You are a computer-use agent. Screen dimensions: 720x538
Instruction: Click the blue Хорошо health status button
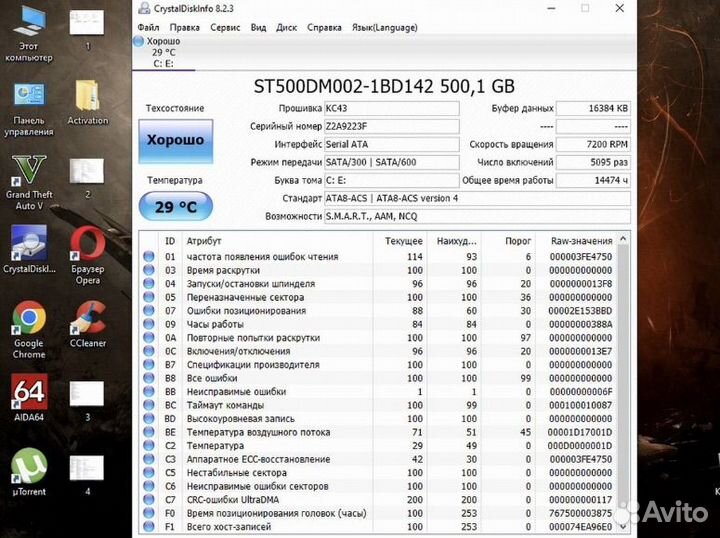tap(175, 140)
